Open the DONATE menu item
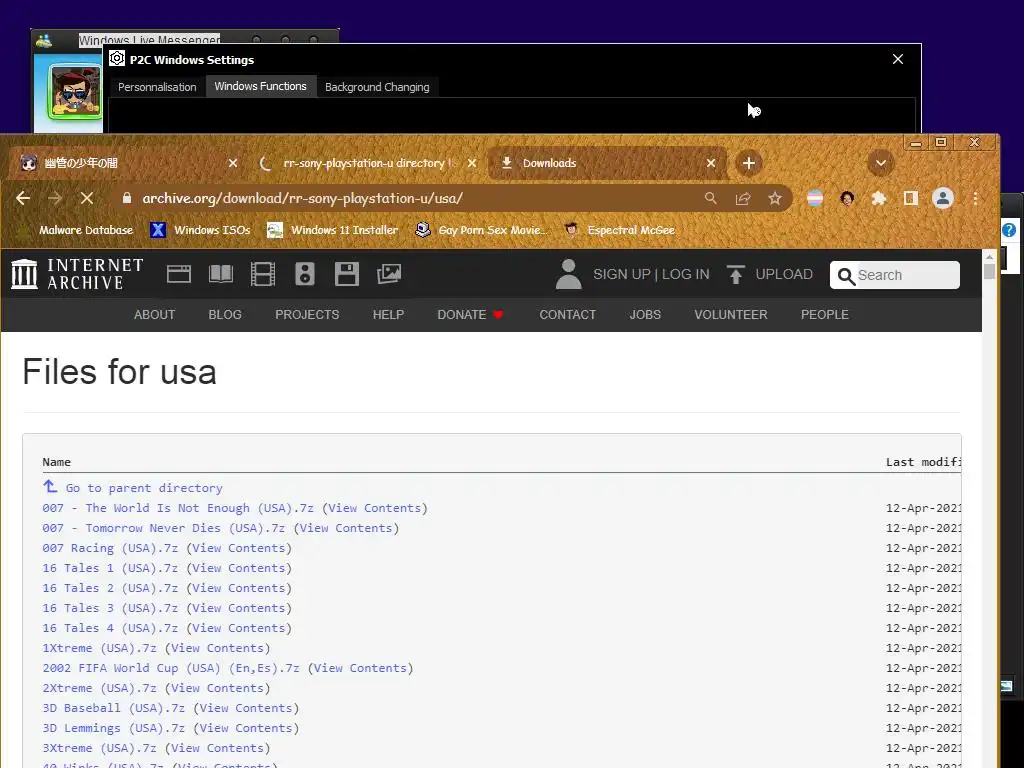The height and width of the screenshot is (768, 1024). (470, 315)
